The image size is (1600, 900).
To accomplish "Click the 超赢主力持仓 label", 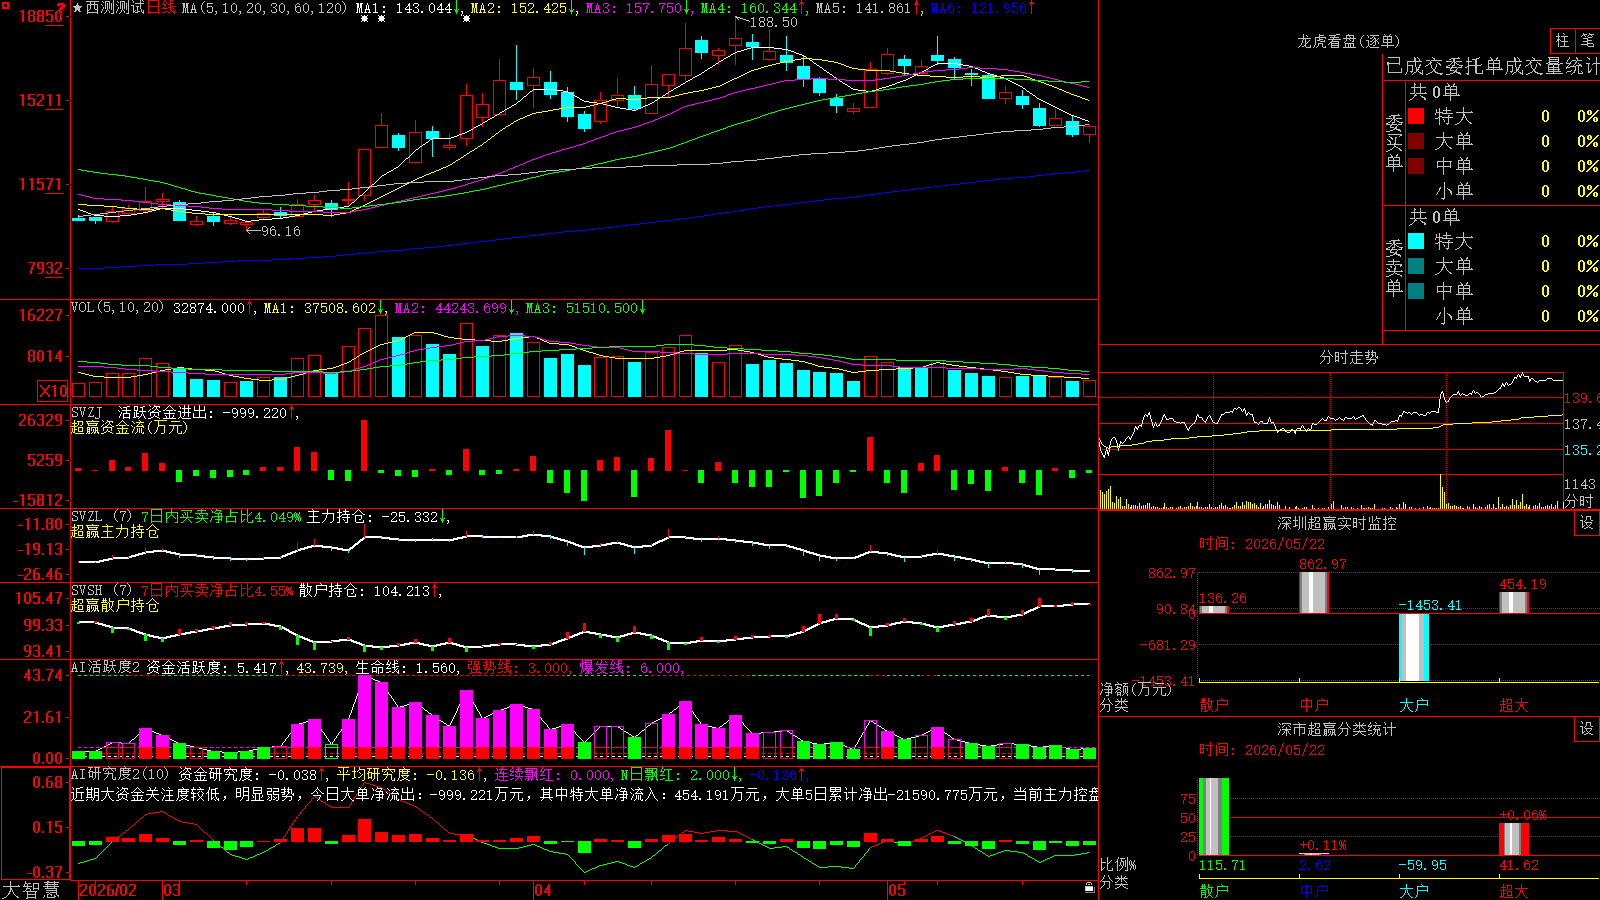I will click(x=115, y=531).
